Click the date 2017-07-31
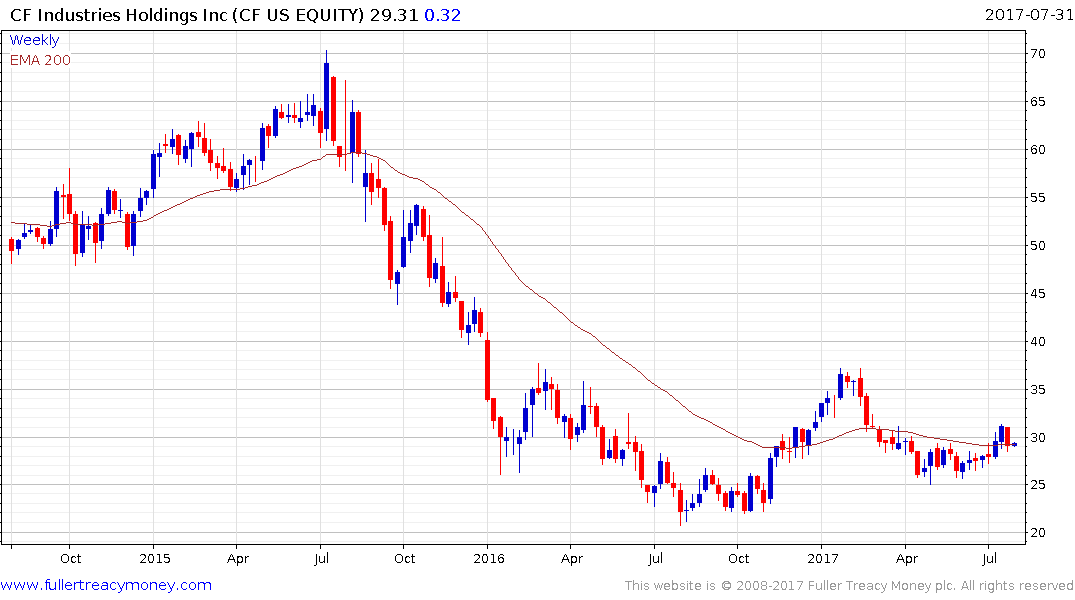The image size is (1075, 600). point(1029,14)
